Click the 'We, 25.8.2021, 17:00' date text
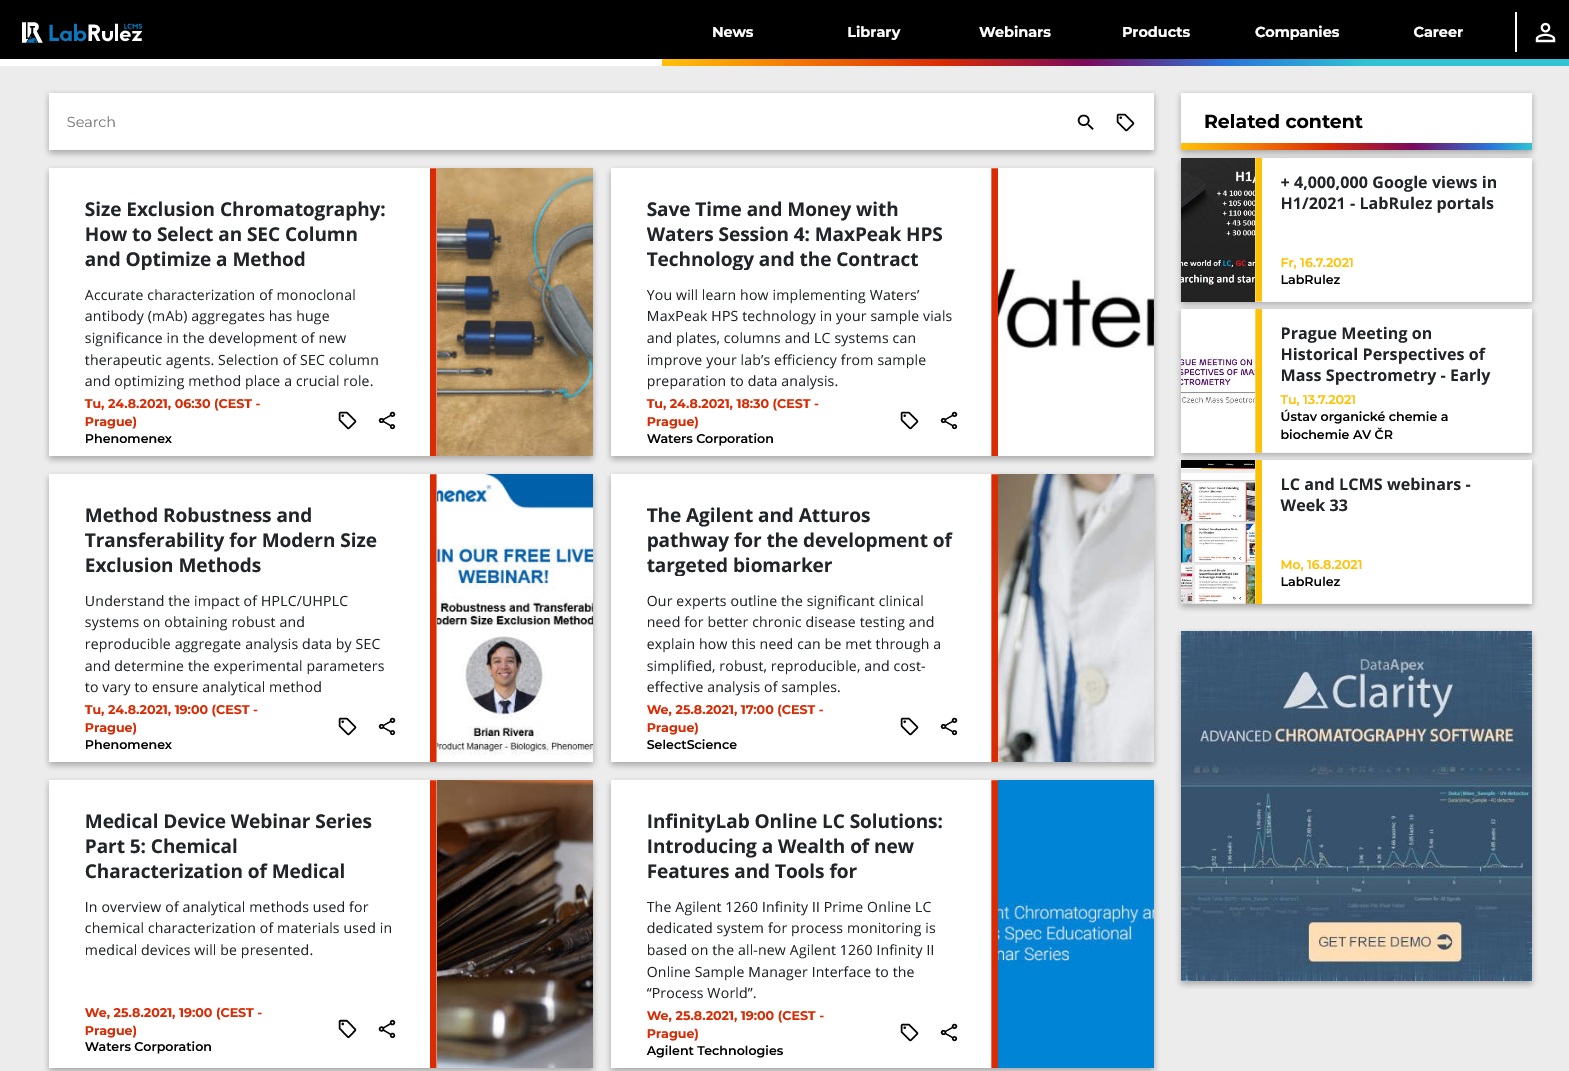 (x=735, y=718)
